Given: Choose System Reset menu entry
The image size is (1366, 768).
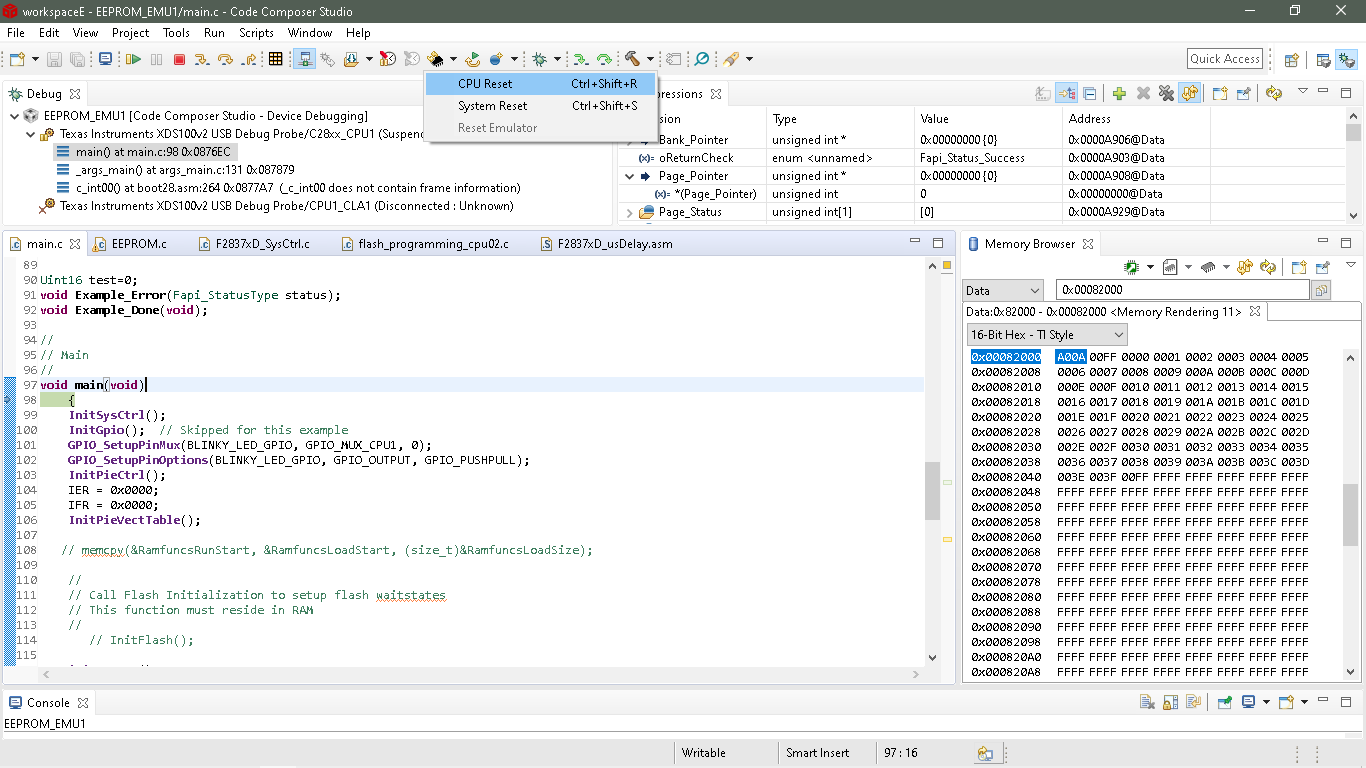Looking at the screenshot, I should [492, 106].
